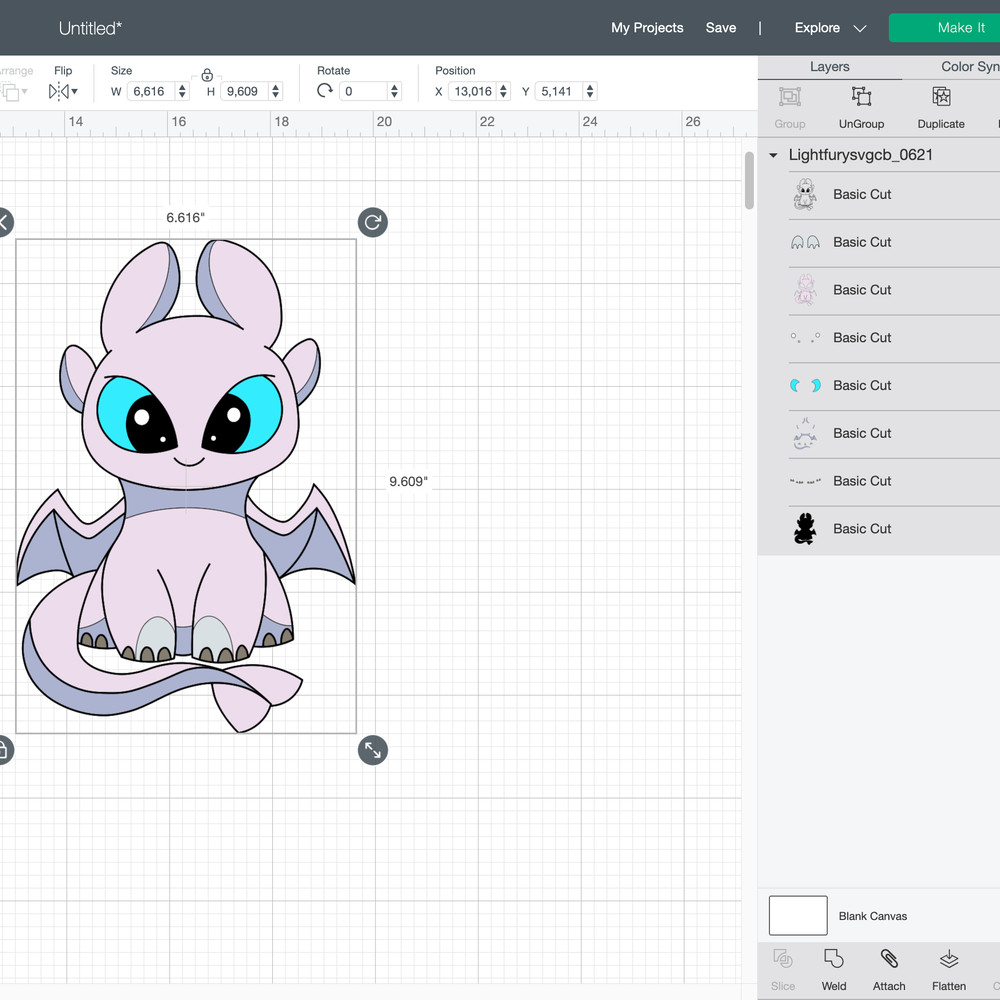The height and width of the screenshot is (1000, 1000).
Task: Collapse the Lightfurysvgcb_0621 layer group
Action: pos(773,156)
